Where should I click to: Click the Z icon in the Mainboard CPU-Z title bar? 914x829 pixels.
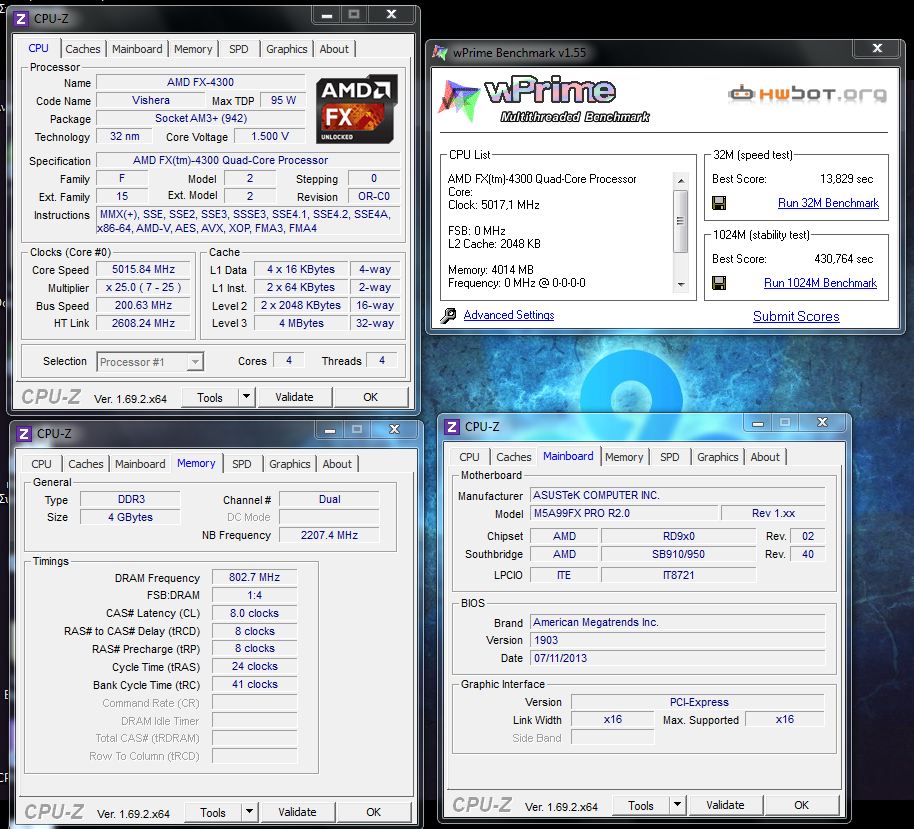(452, 427)
